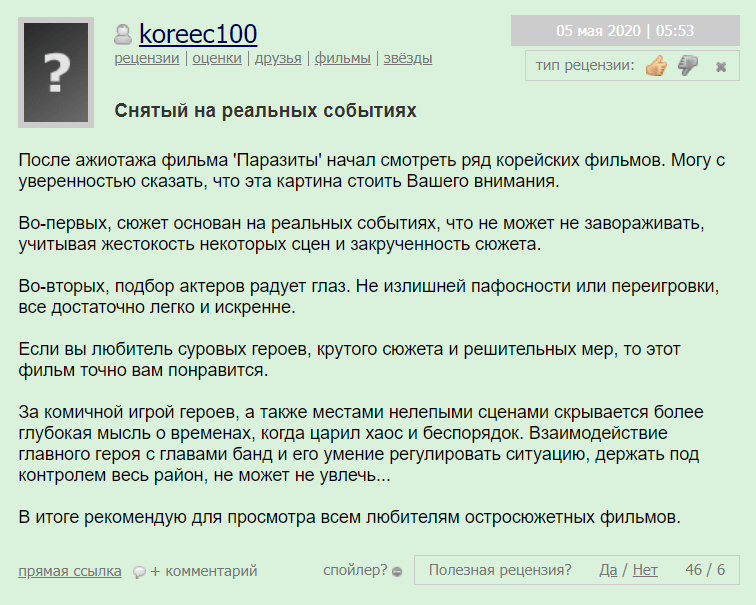Viewport: 756px width, 605px height.
Task: Click the grey X review type icon
Action: click(721, 67)
